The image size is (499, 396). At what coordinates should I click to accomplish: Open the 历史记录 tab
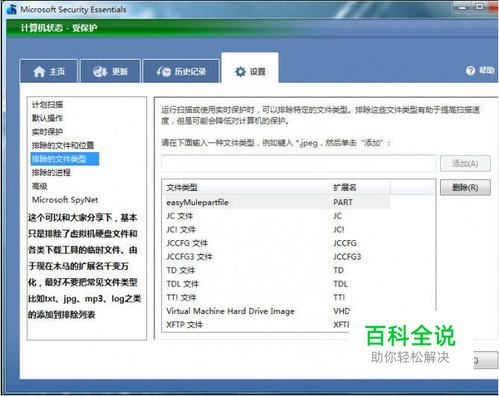[x=181, y=71]
